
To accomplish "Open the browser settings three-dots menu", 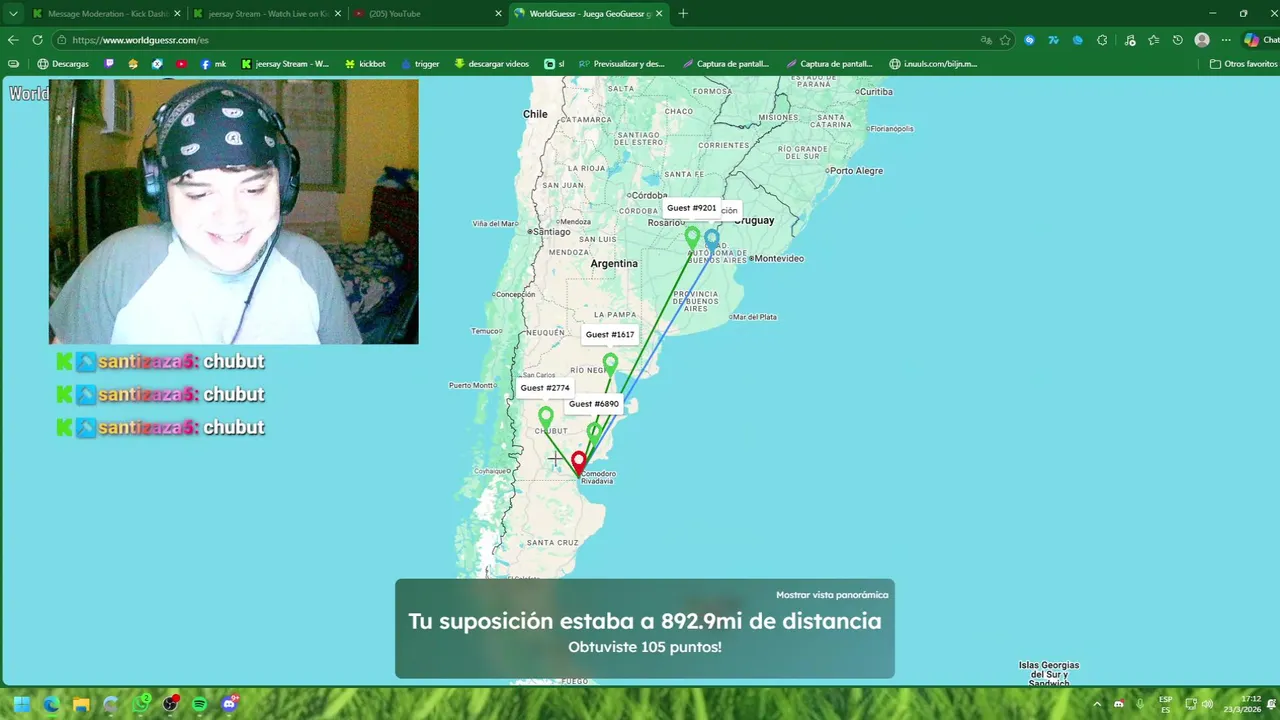I will coord(1226,40).
